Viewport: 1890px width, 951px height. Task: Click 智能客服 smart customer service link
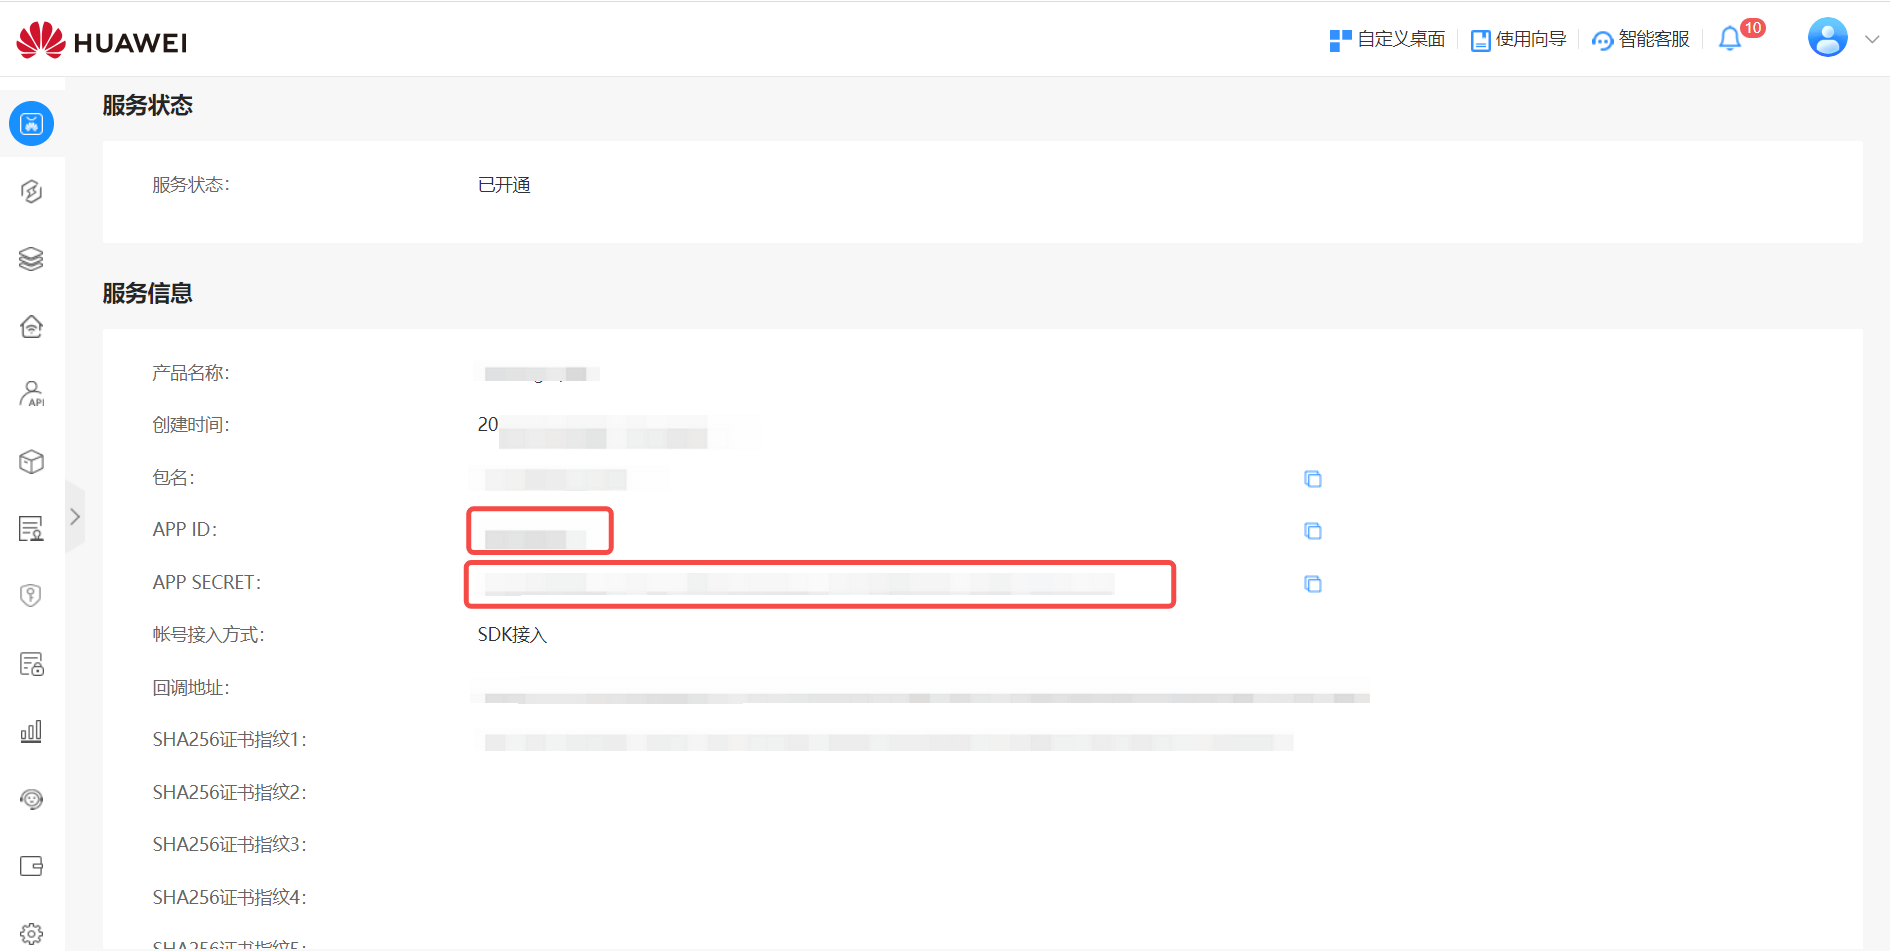coord(1641,39)
